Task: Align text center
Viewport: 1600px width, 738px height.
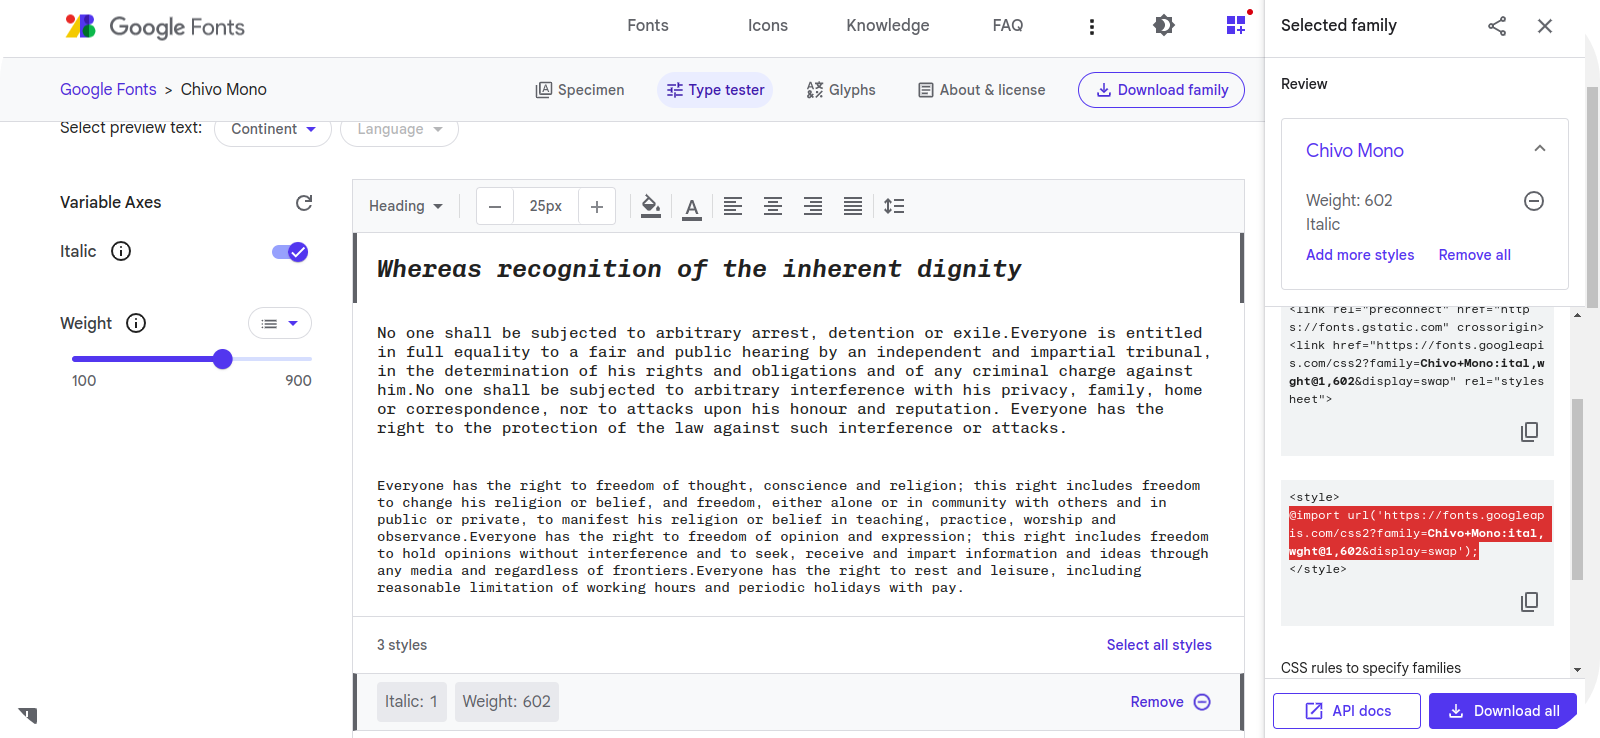Action: click(x=773, y=206)
